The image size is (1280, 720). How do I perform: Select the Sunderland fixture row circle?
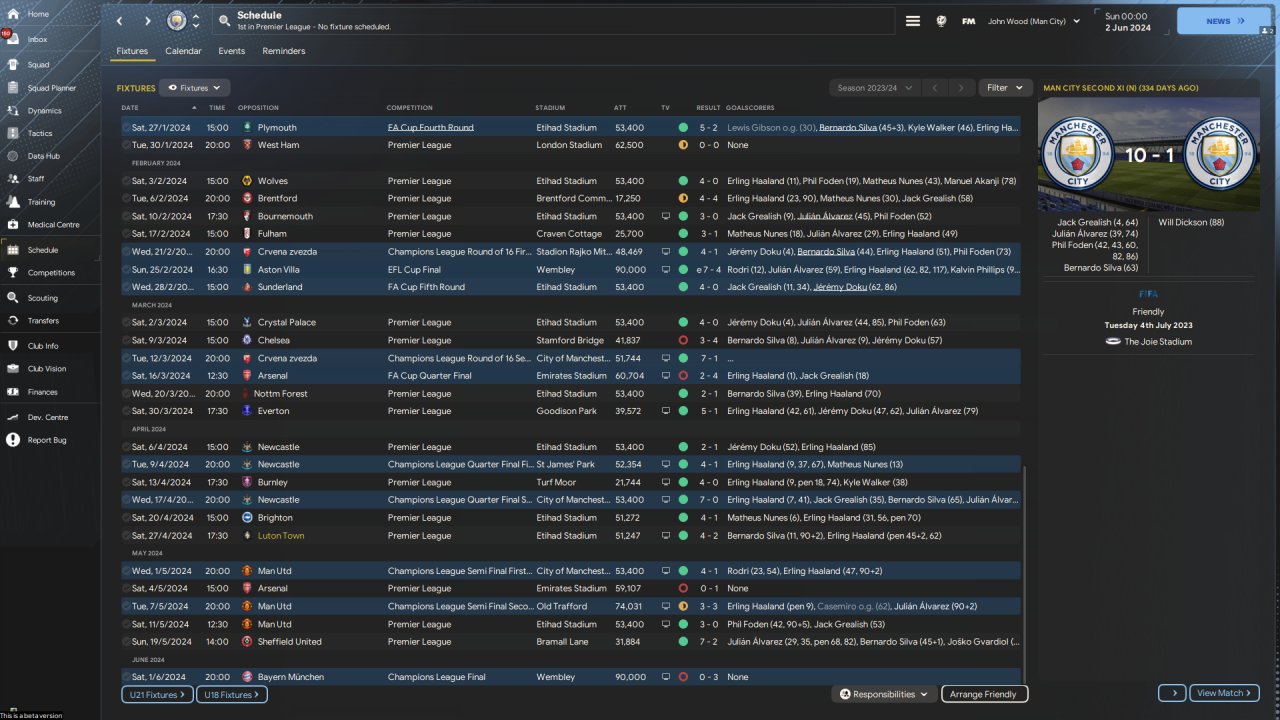coord(127,287)
